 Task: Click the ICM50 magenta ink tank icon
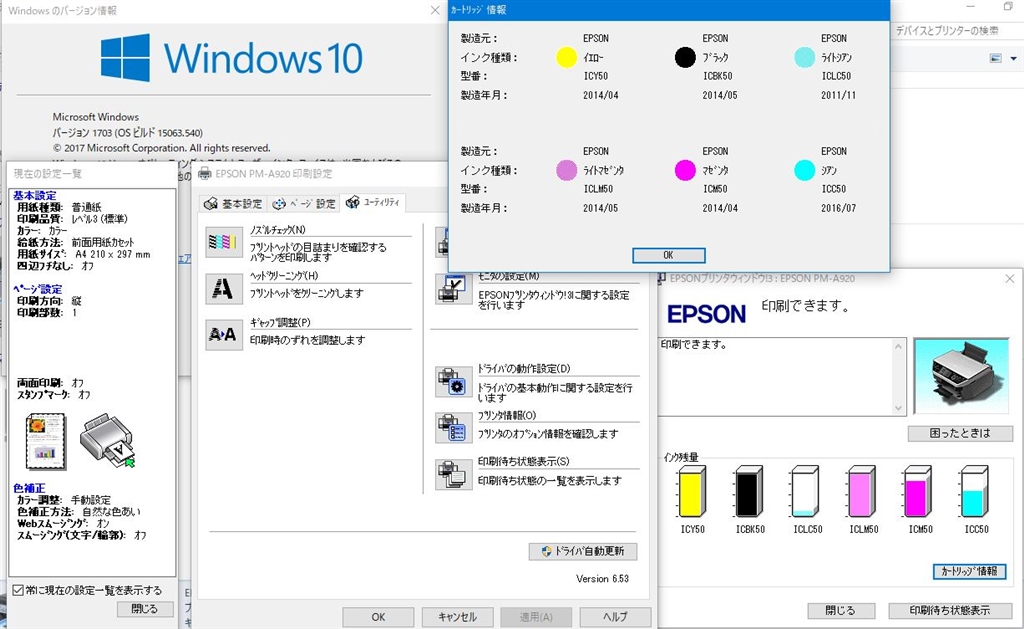(x=918, y=492)
